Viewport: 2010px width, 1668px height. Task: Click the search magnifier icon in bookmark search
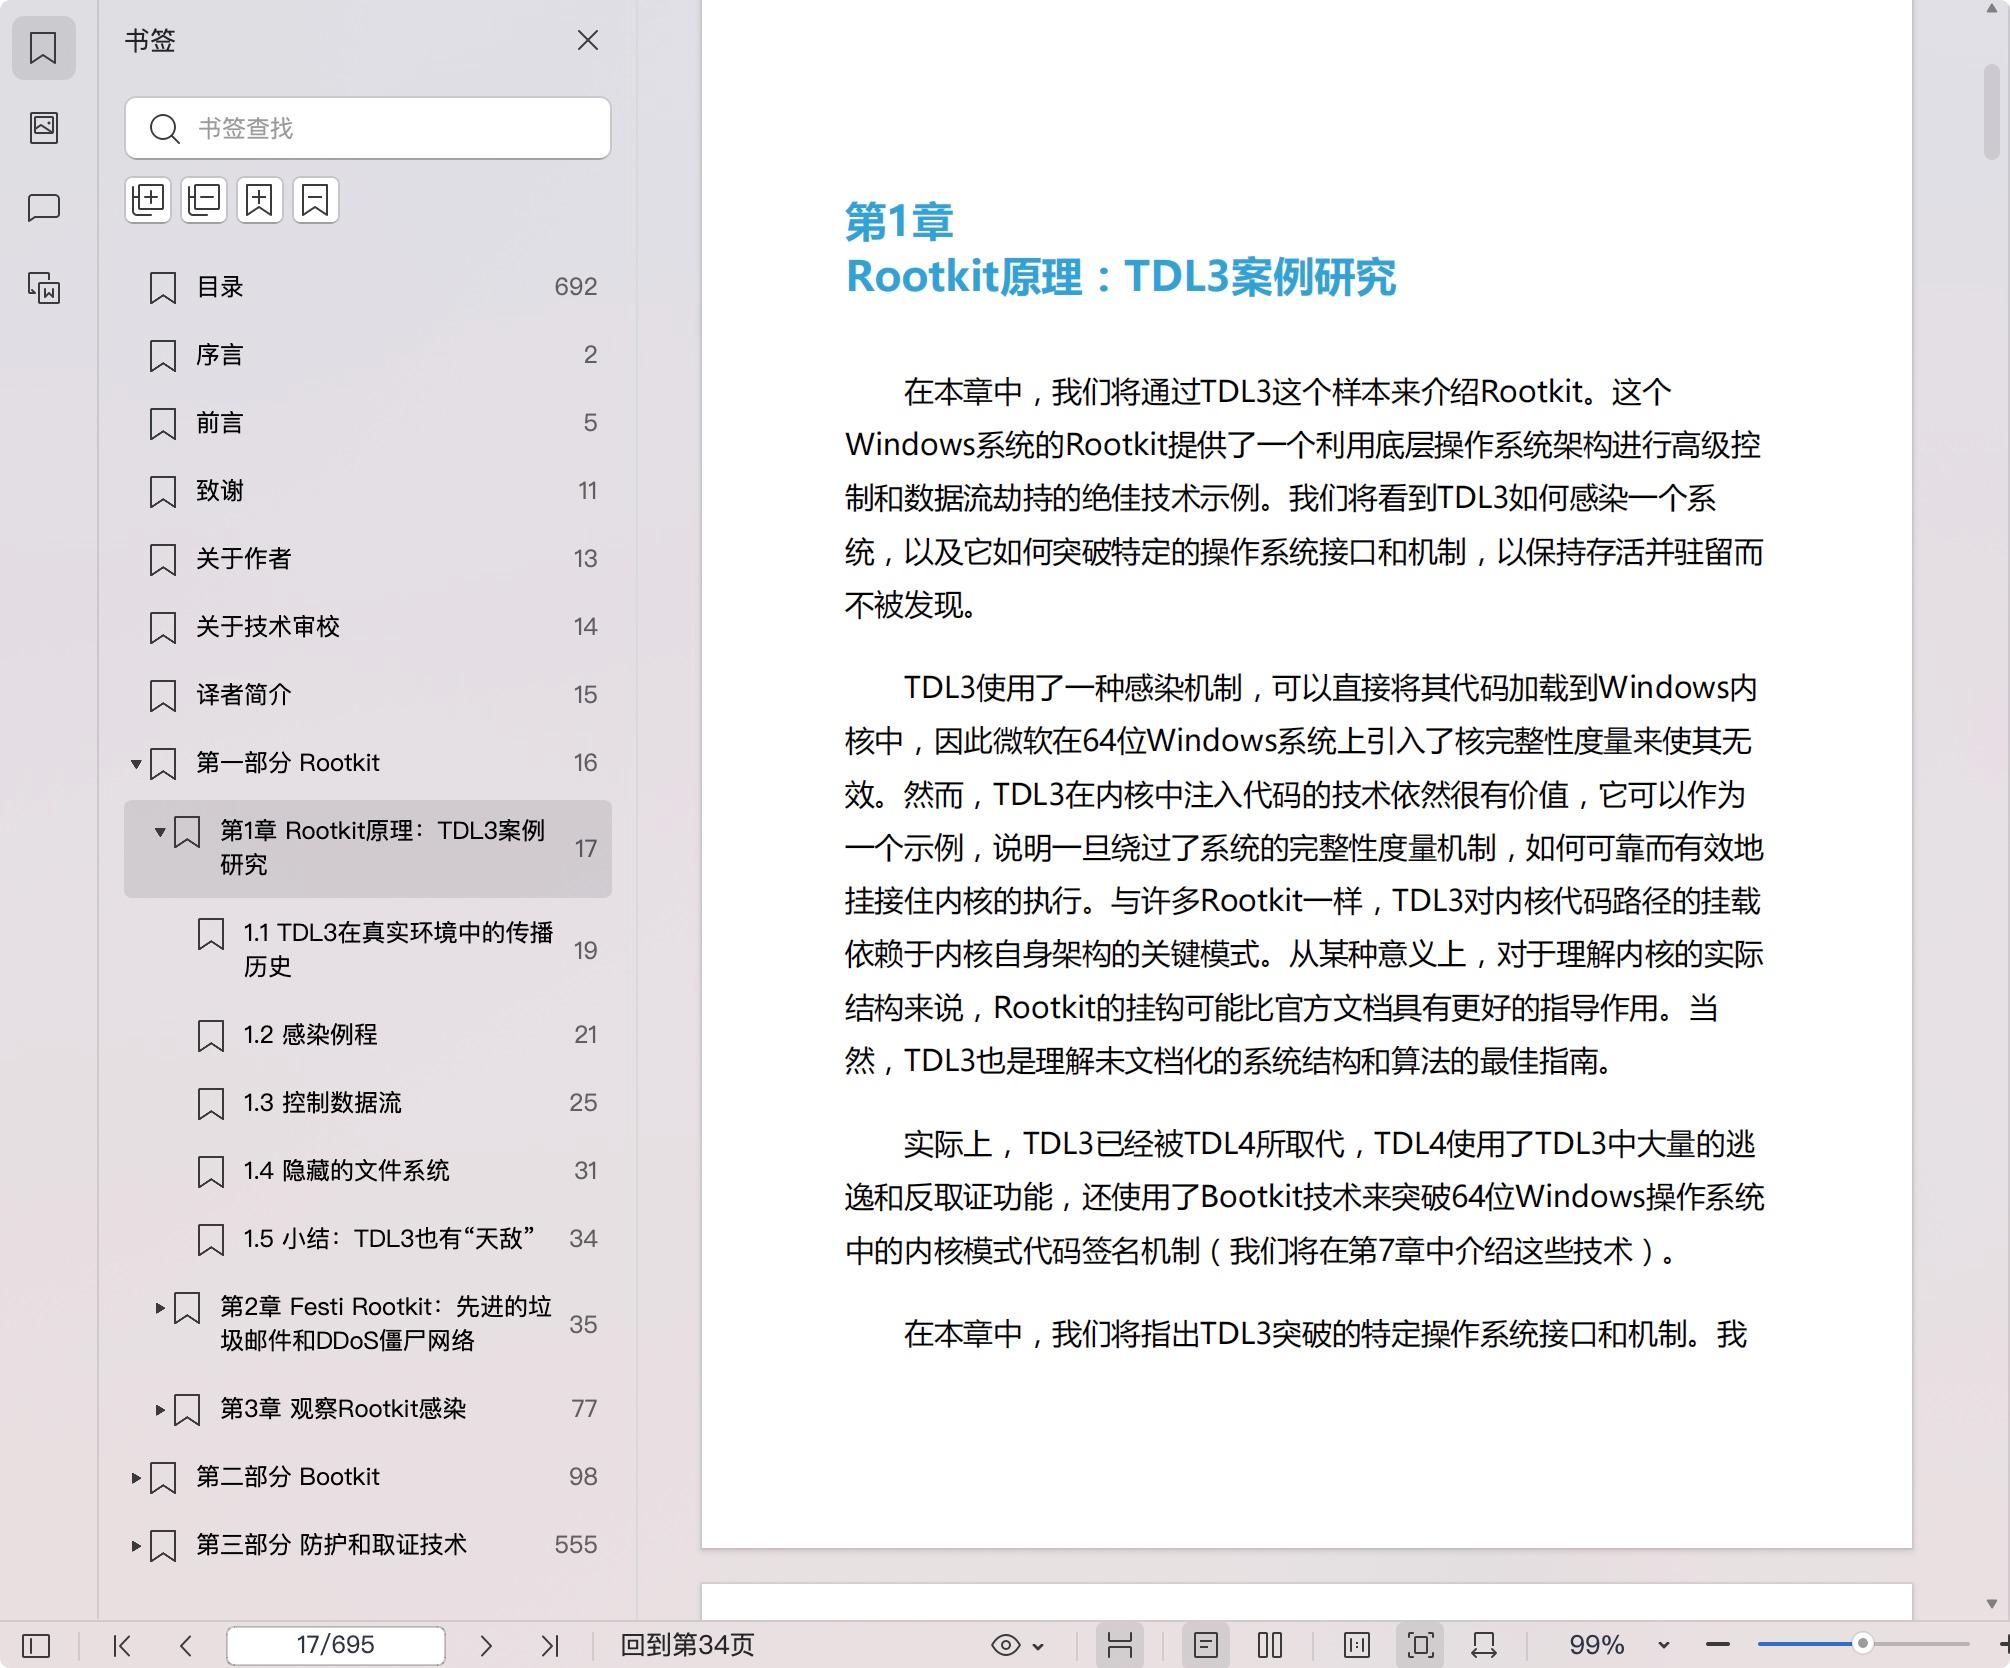(x=164, y=129)
